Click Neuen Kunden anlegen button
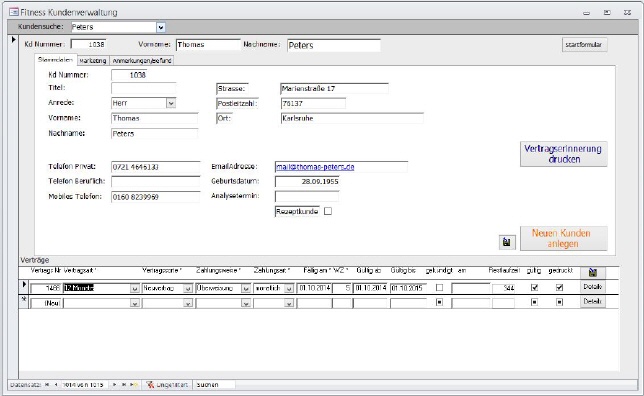This screenshot has width=644, height=396. point(563,238)
